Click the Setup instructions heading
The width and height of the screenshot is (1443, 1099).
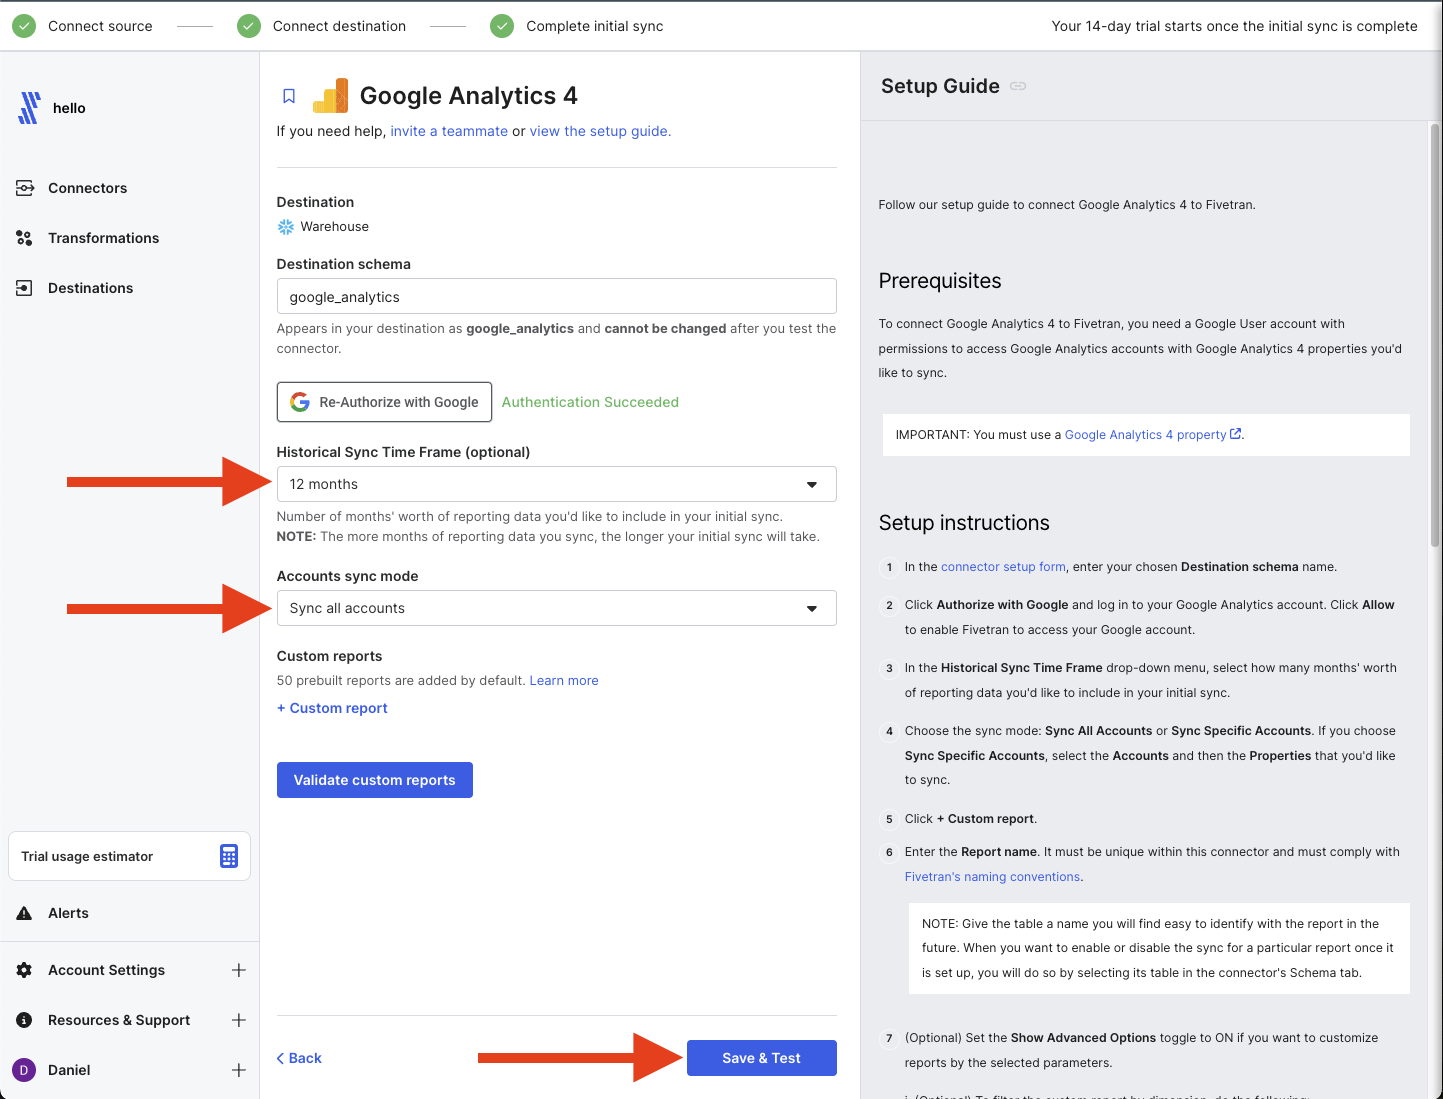click(x=964, y=523)
